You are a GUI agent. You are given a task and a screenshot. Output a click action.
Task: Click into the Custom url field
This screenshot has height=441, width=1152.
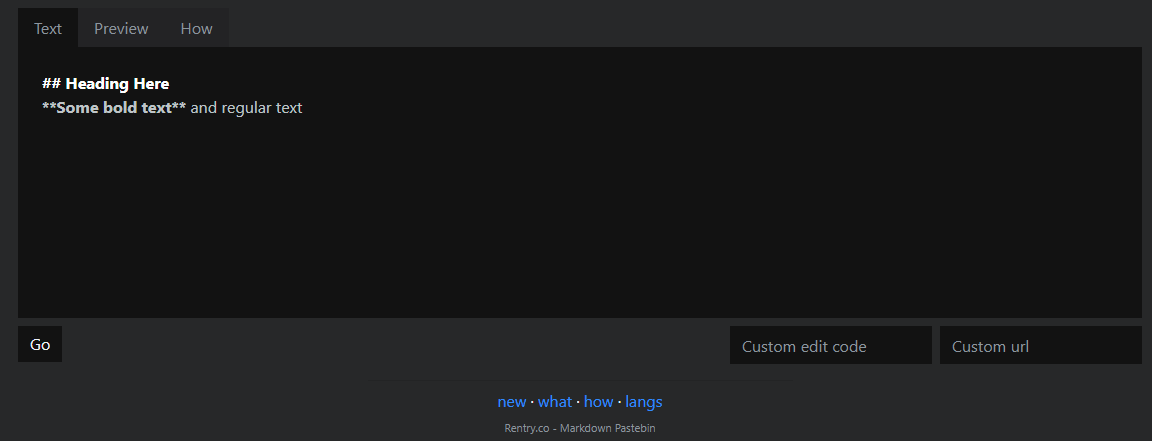pyautogui.click(x=1040, y=346)
